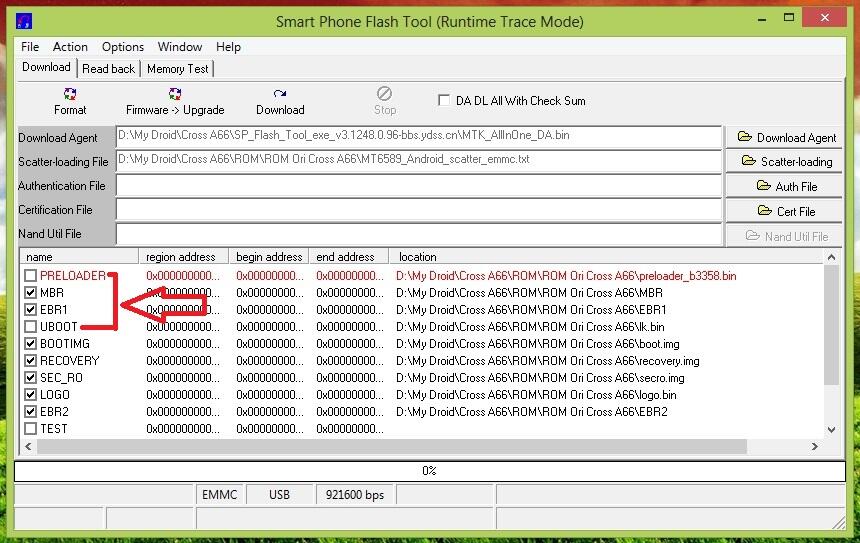Click the Download Agent path field
860x543 pixels.
[418, 137]
